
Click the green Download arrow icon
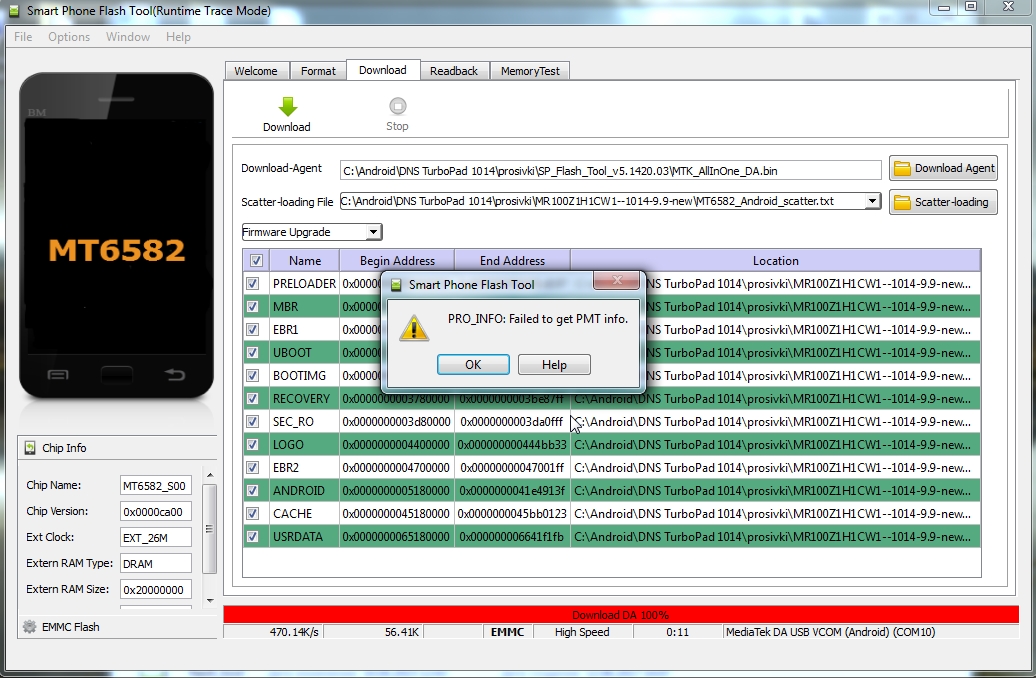(x=287, y=108)
